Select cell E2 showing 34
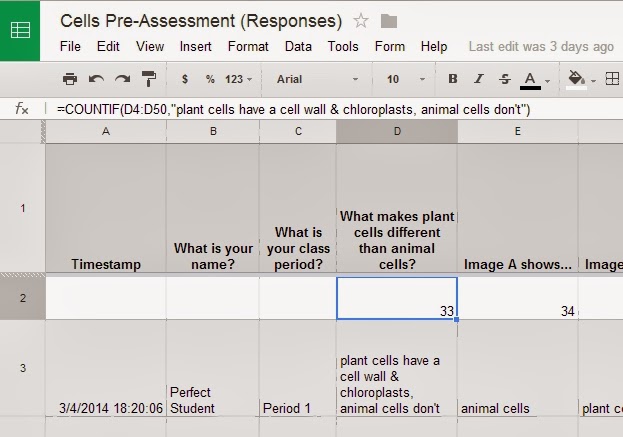Screen dimensions: 623x437 tap(518, 298)
